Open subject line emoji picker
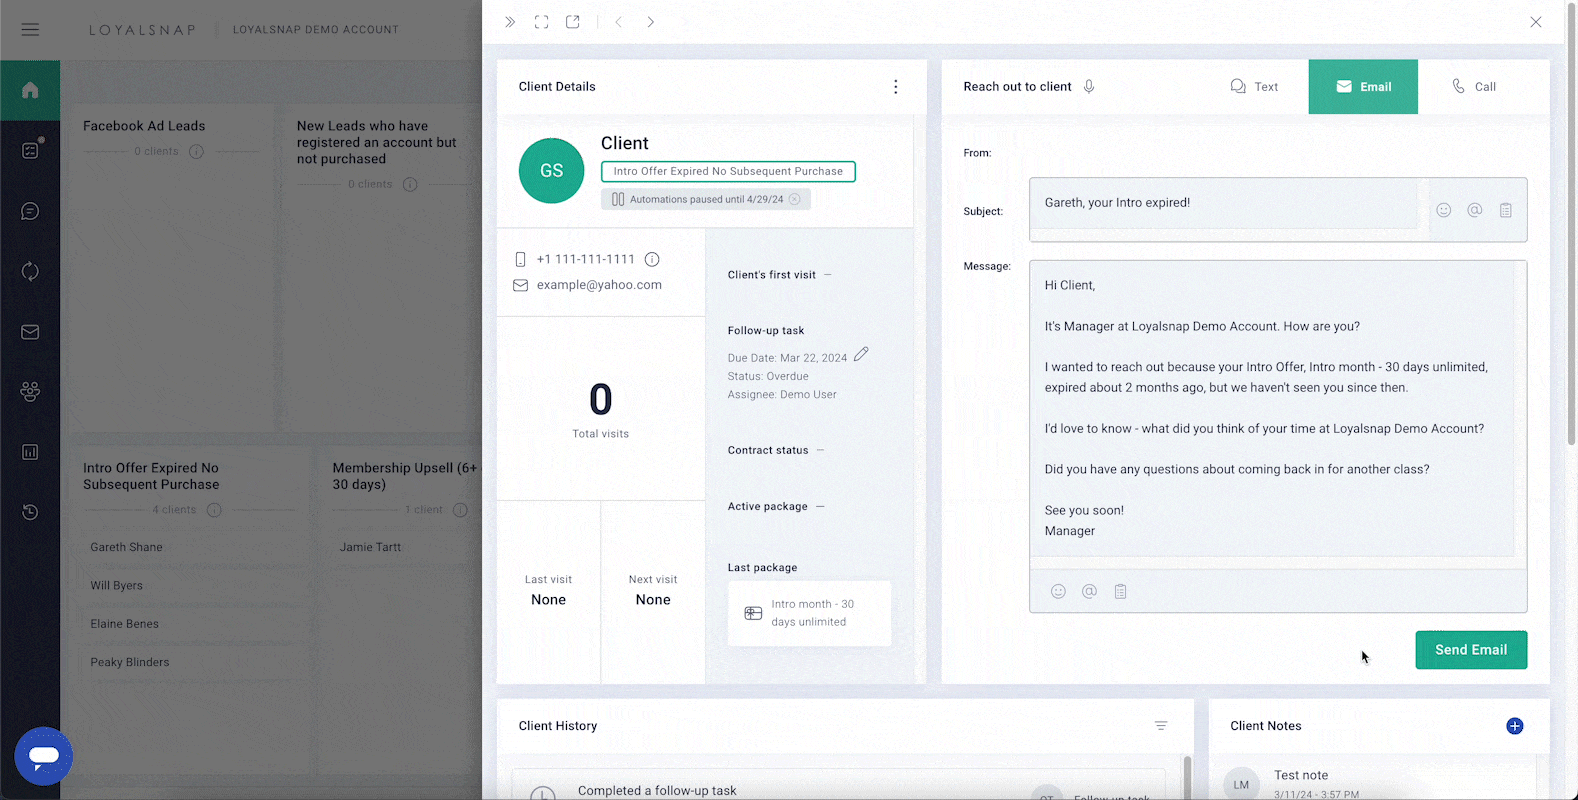This screenshot has width=1578, height=800. tap(1443, 210)
